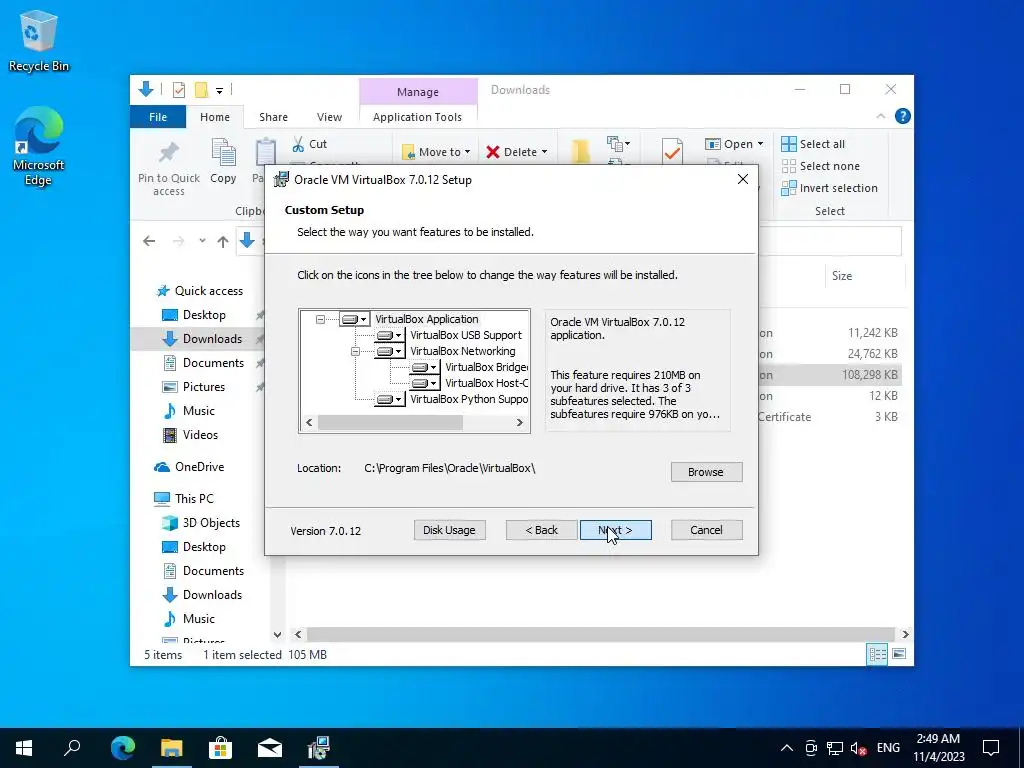
Task: Select VirtualBox USB Support tree item
Action: click(x=466, y=335)
